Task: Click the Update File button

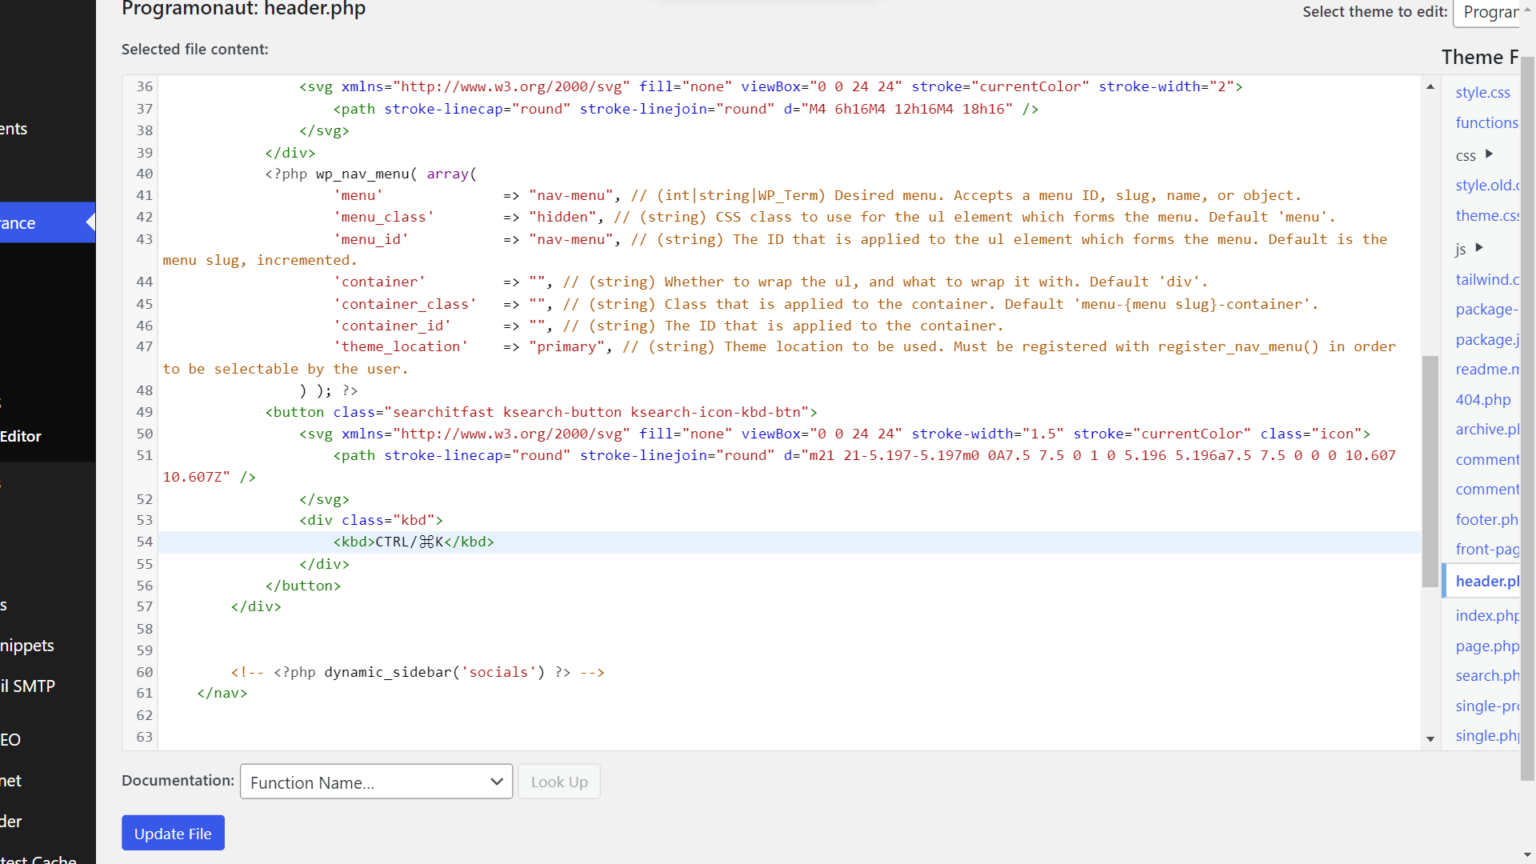Action: coord(173,833)
